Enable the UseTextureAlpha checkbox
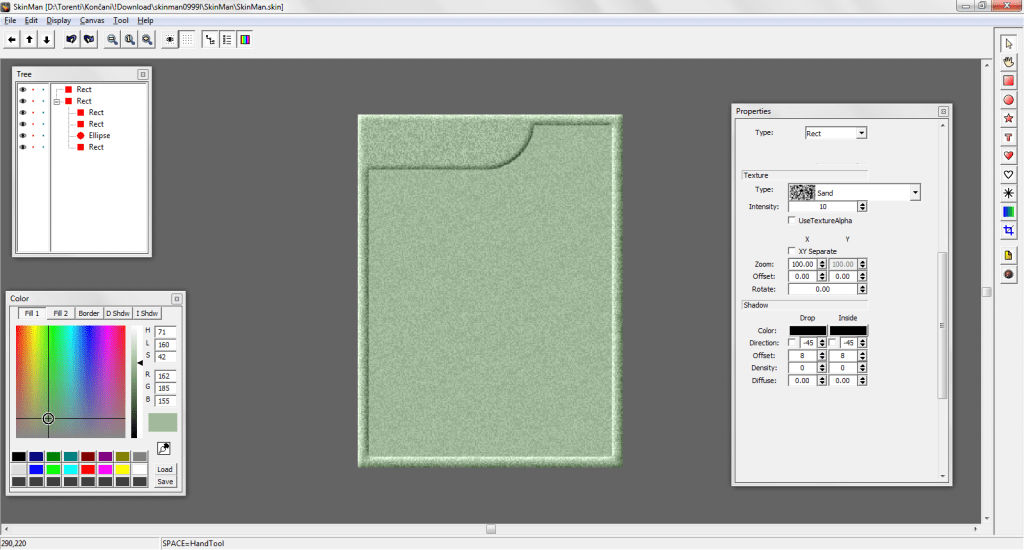The width and height of the screenshot is (1024, 550). pyautogui.click(x=792, y=220)
